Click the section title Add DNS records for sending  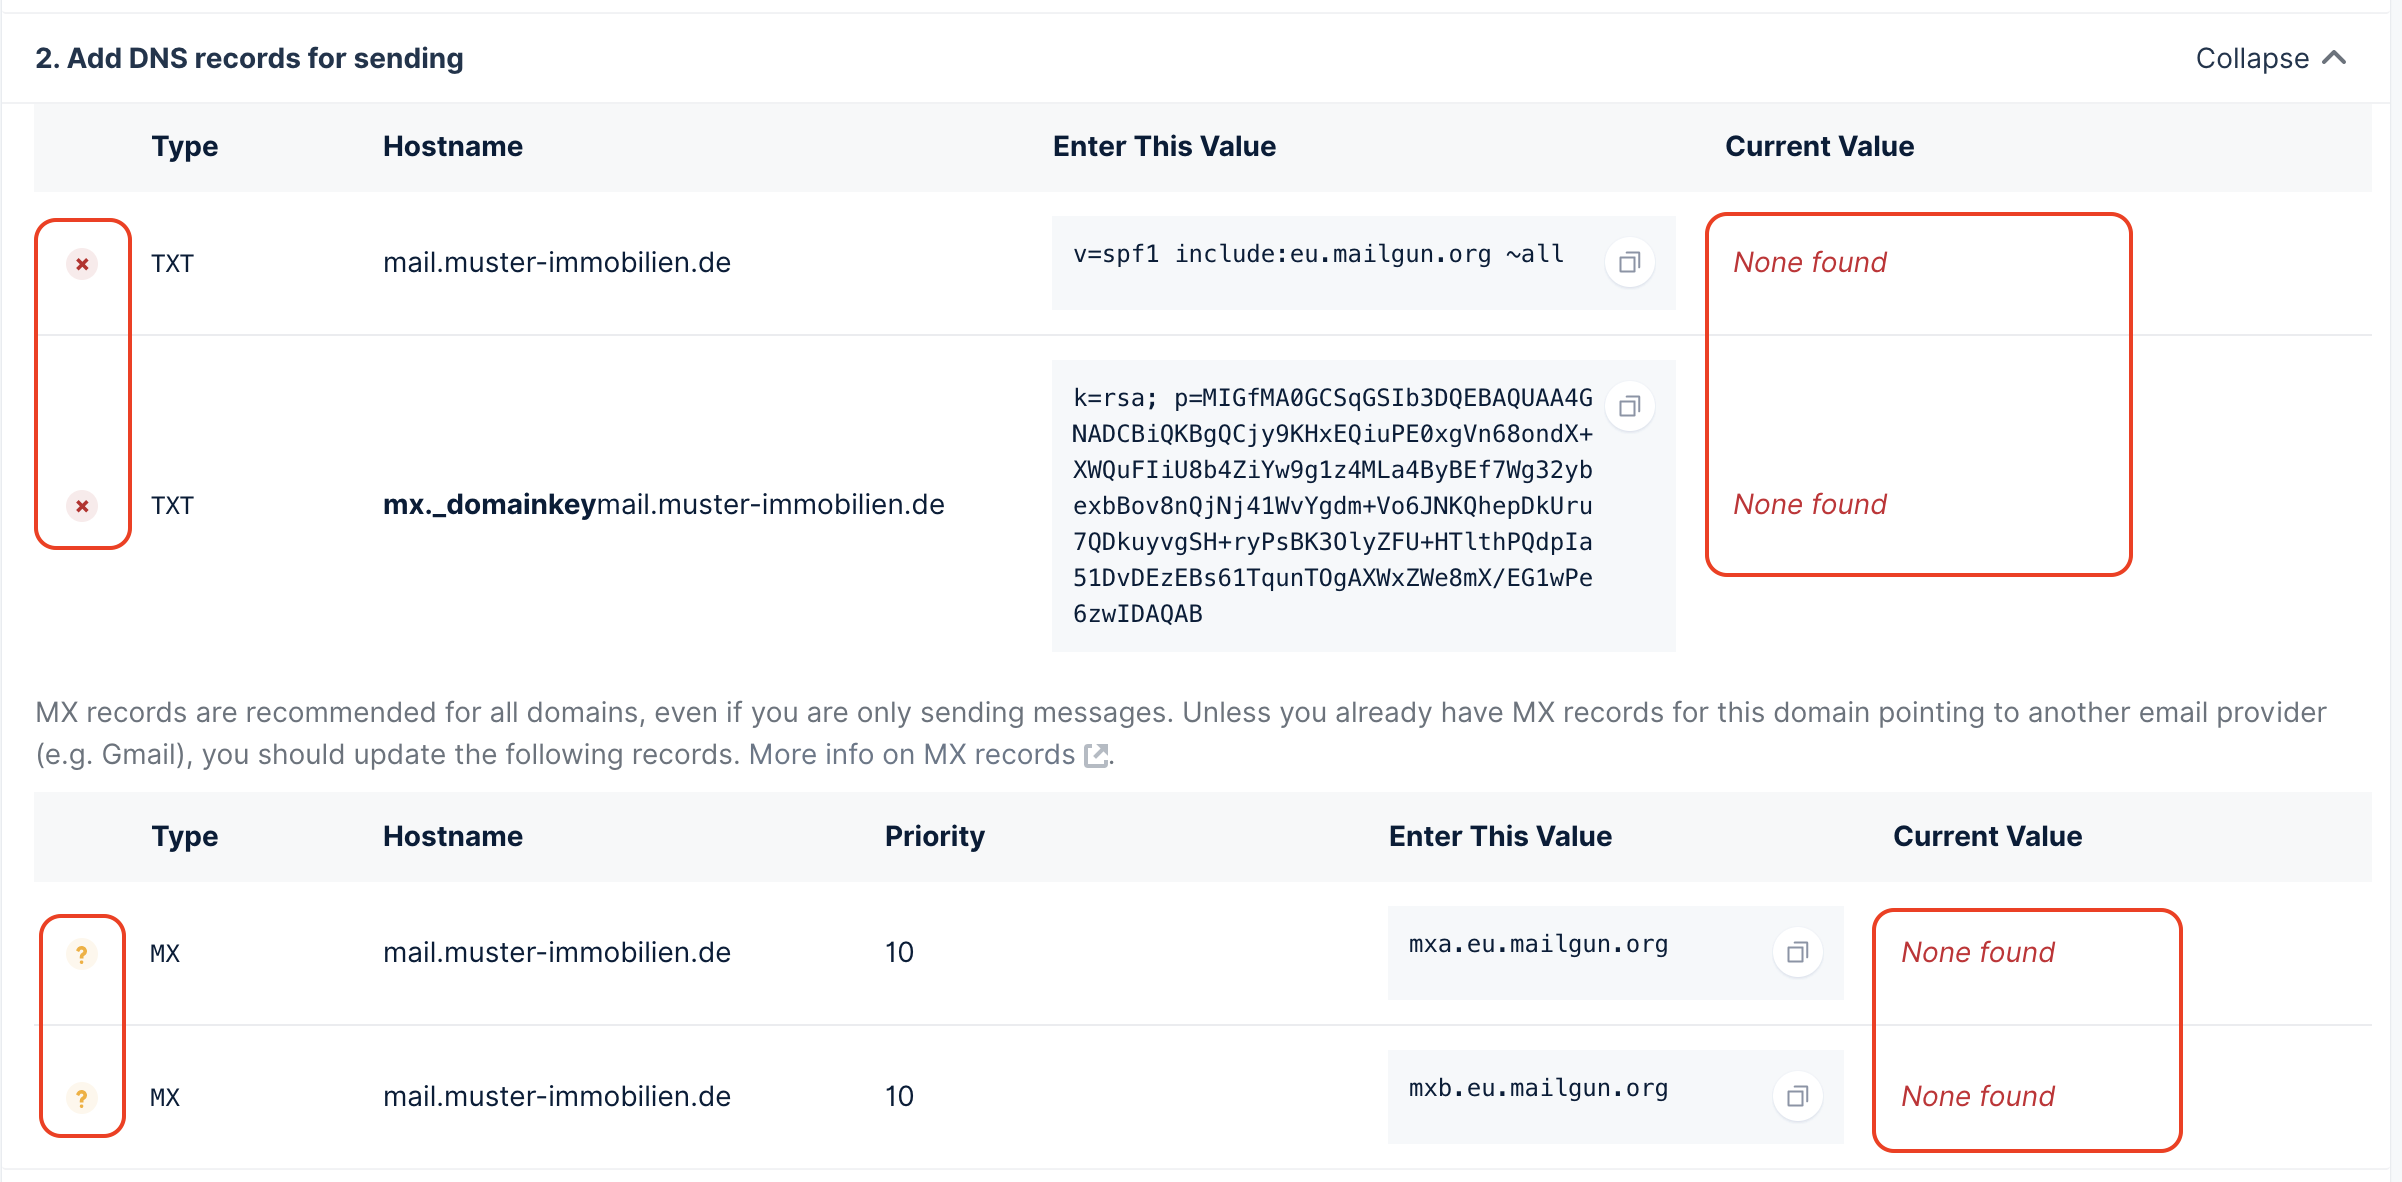pyautogui.click(x=249, y=59)
